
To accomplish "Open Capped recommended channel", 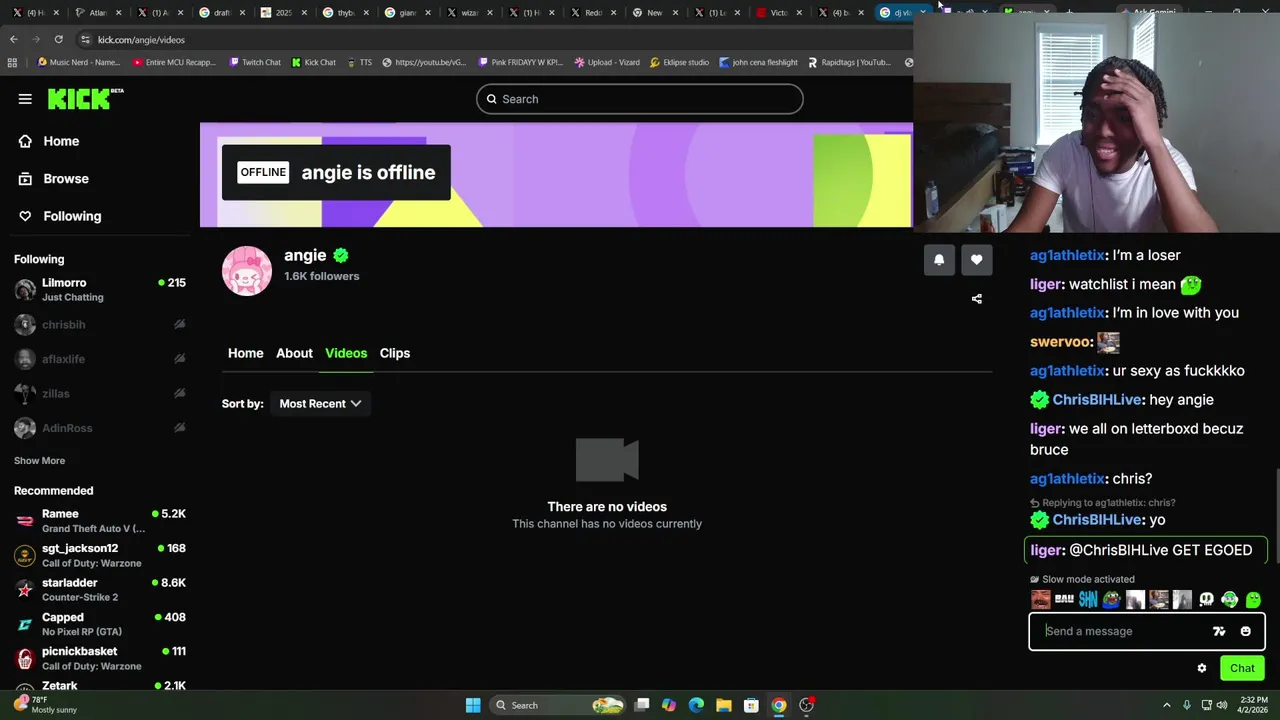I will (x=100, y=624).
